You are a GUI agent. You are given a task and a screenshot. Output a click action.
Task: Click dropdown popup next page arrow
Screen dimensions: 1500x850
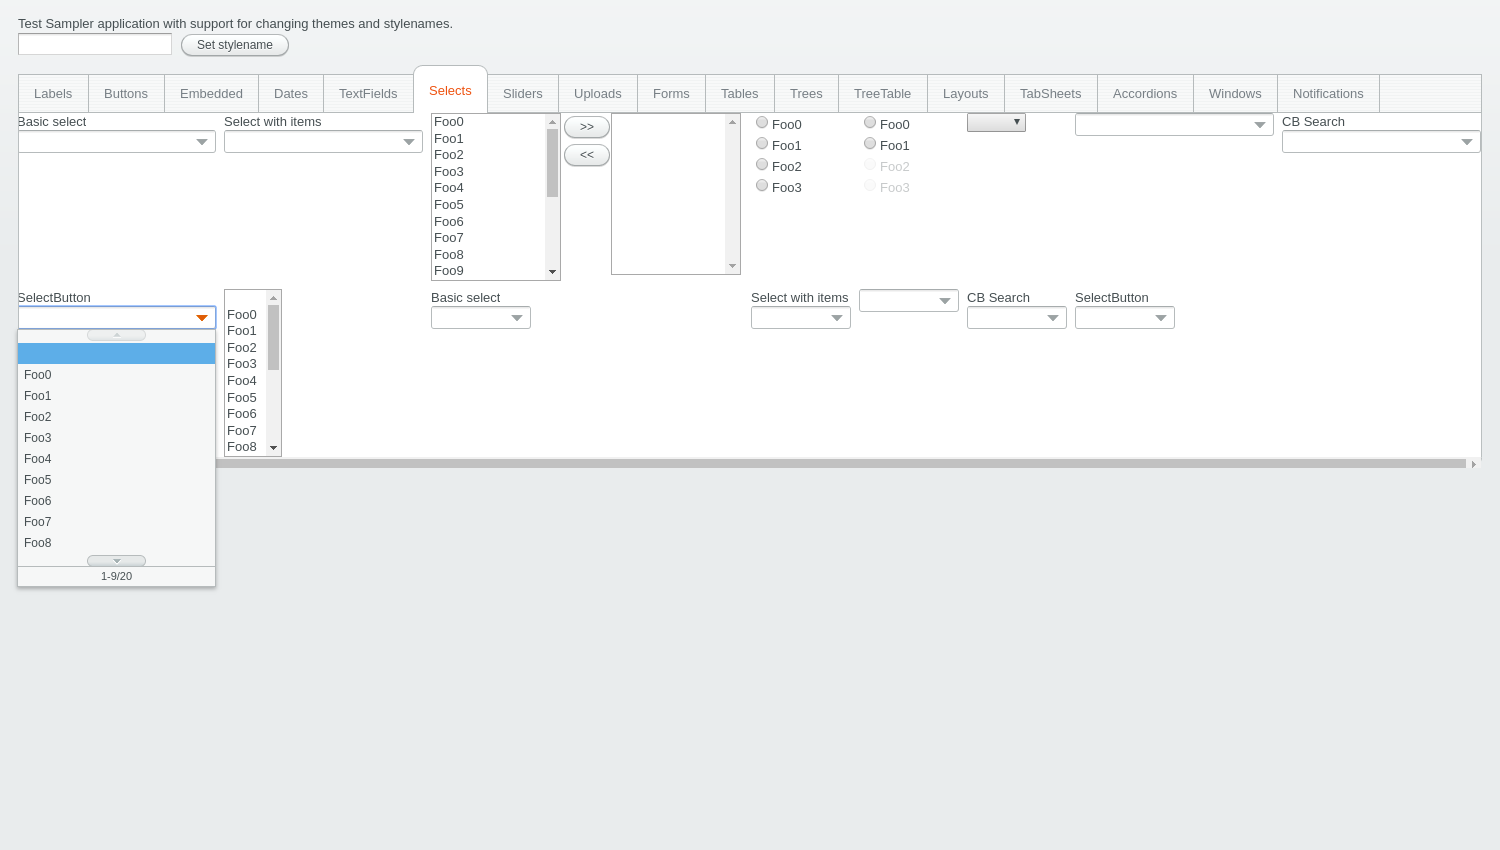coord(116,561)
